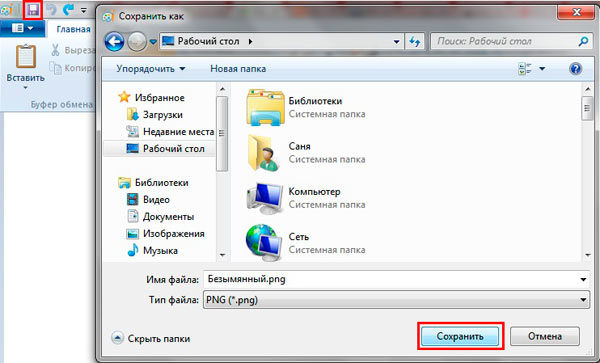Click the Копировать pages icon
600x363 pixels.
point(55,68)
